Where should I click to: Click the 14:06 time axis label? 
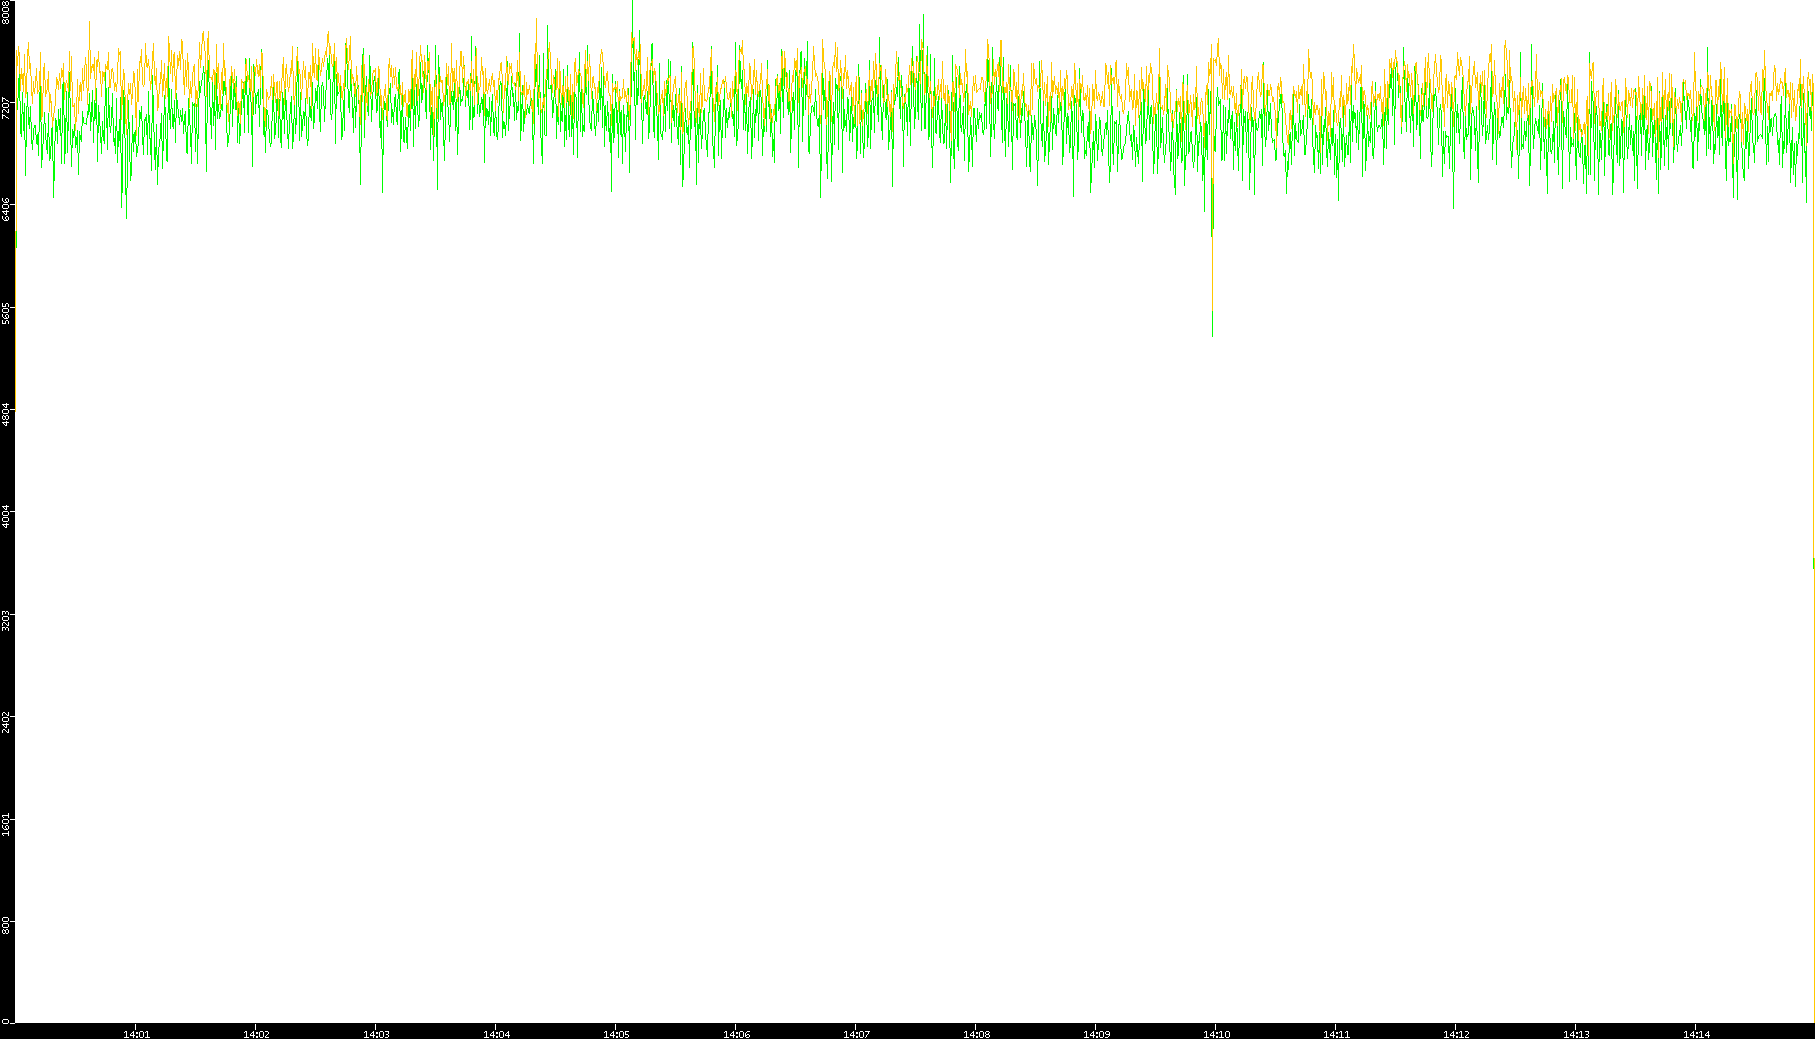click(x=736, y=1034)
